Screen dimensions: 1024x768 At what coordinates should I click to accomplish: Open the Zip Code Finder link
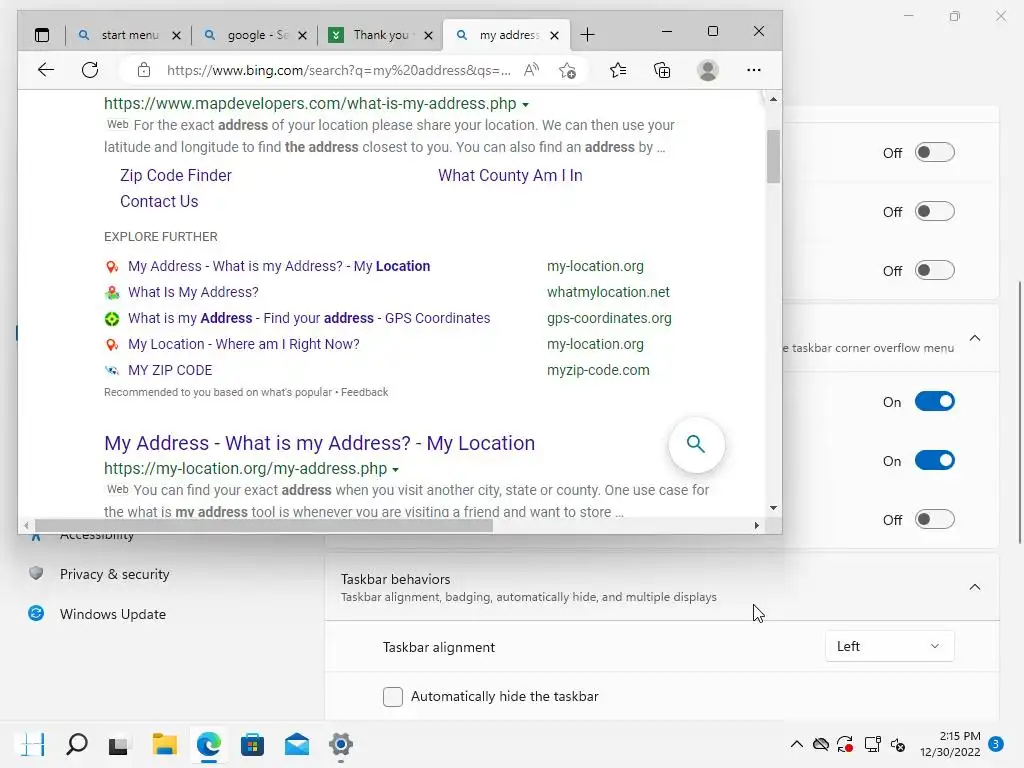tap(176, 175)
